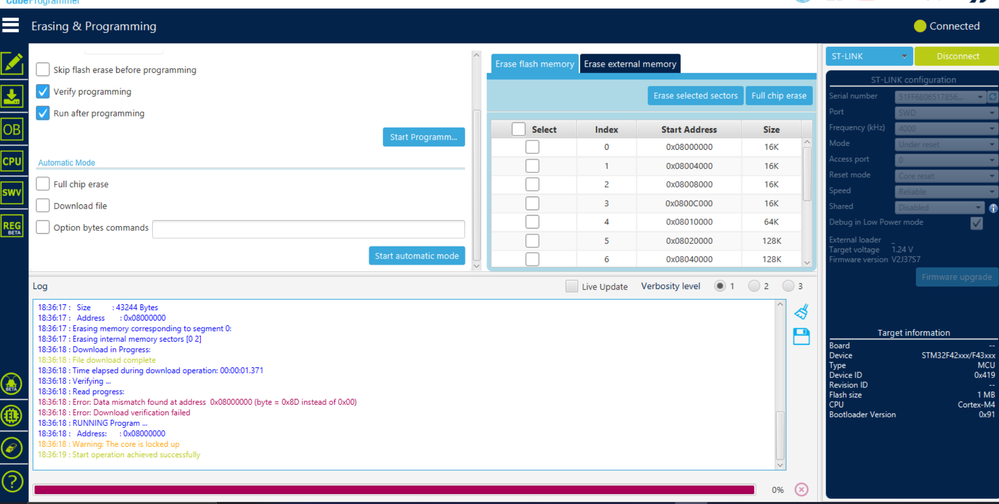Click Full chip erase button
999x504 pixels.
point(779,96)
